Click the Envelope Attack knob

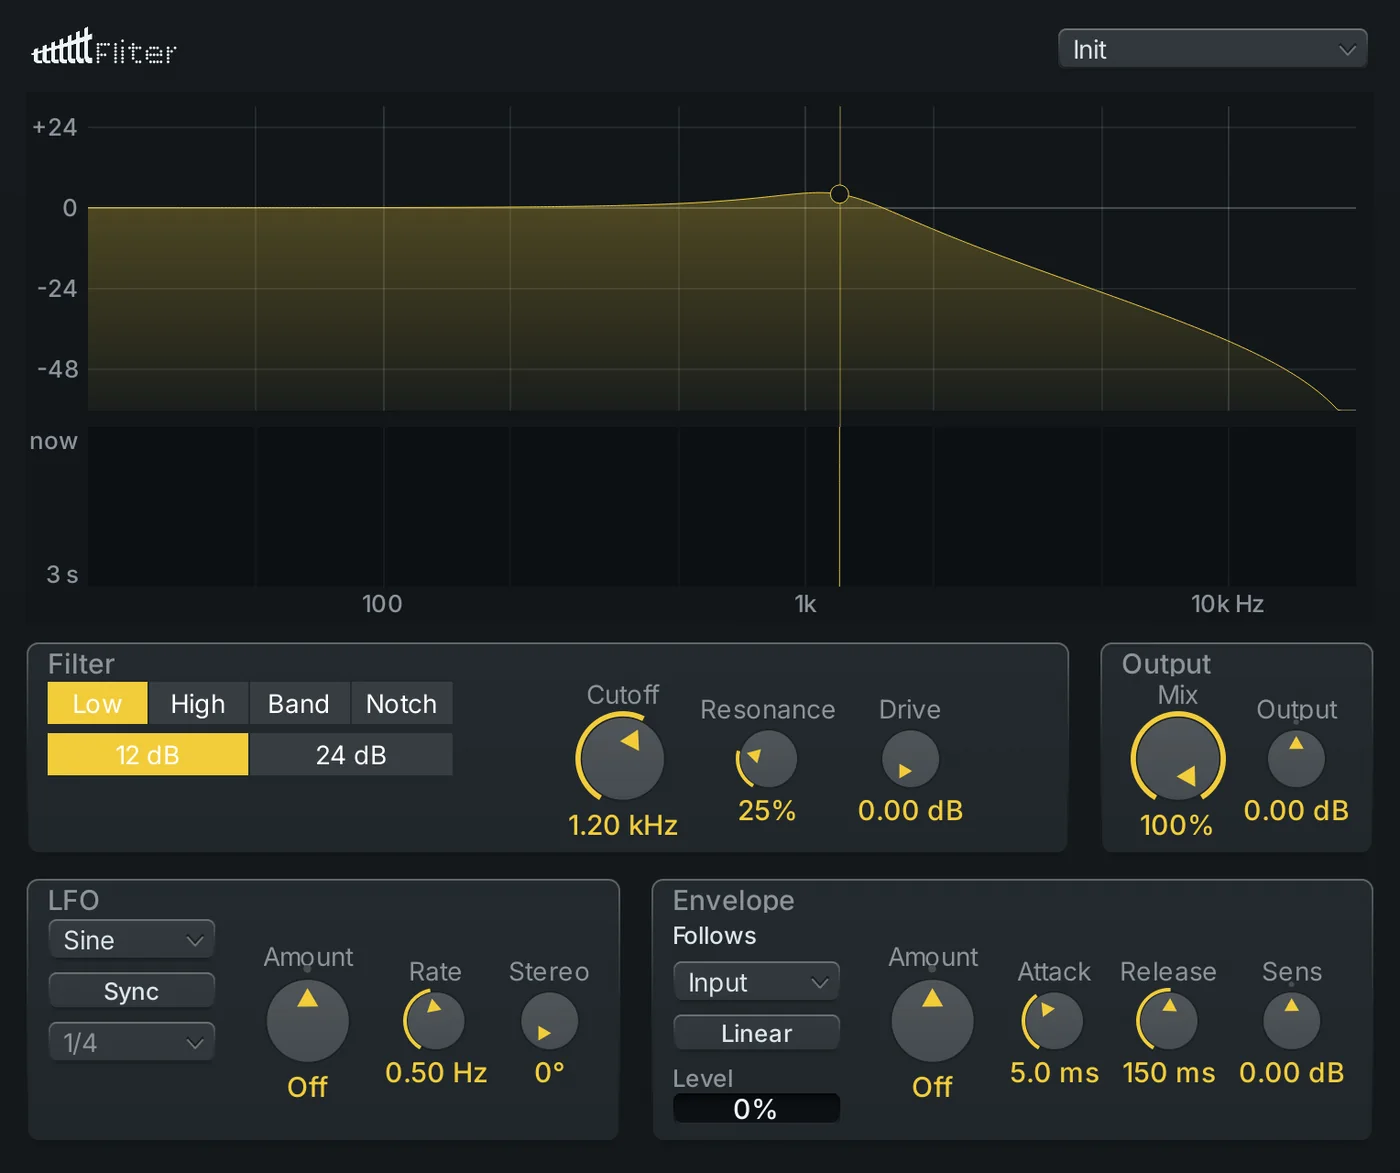pyautogui.click(x=1053, y=1021)
